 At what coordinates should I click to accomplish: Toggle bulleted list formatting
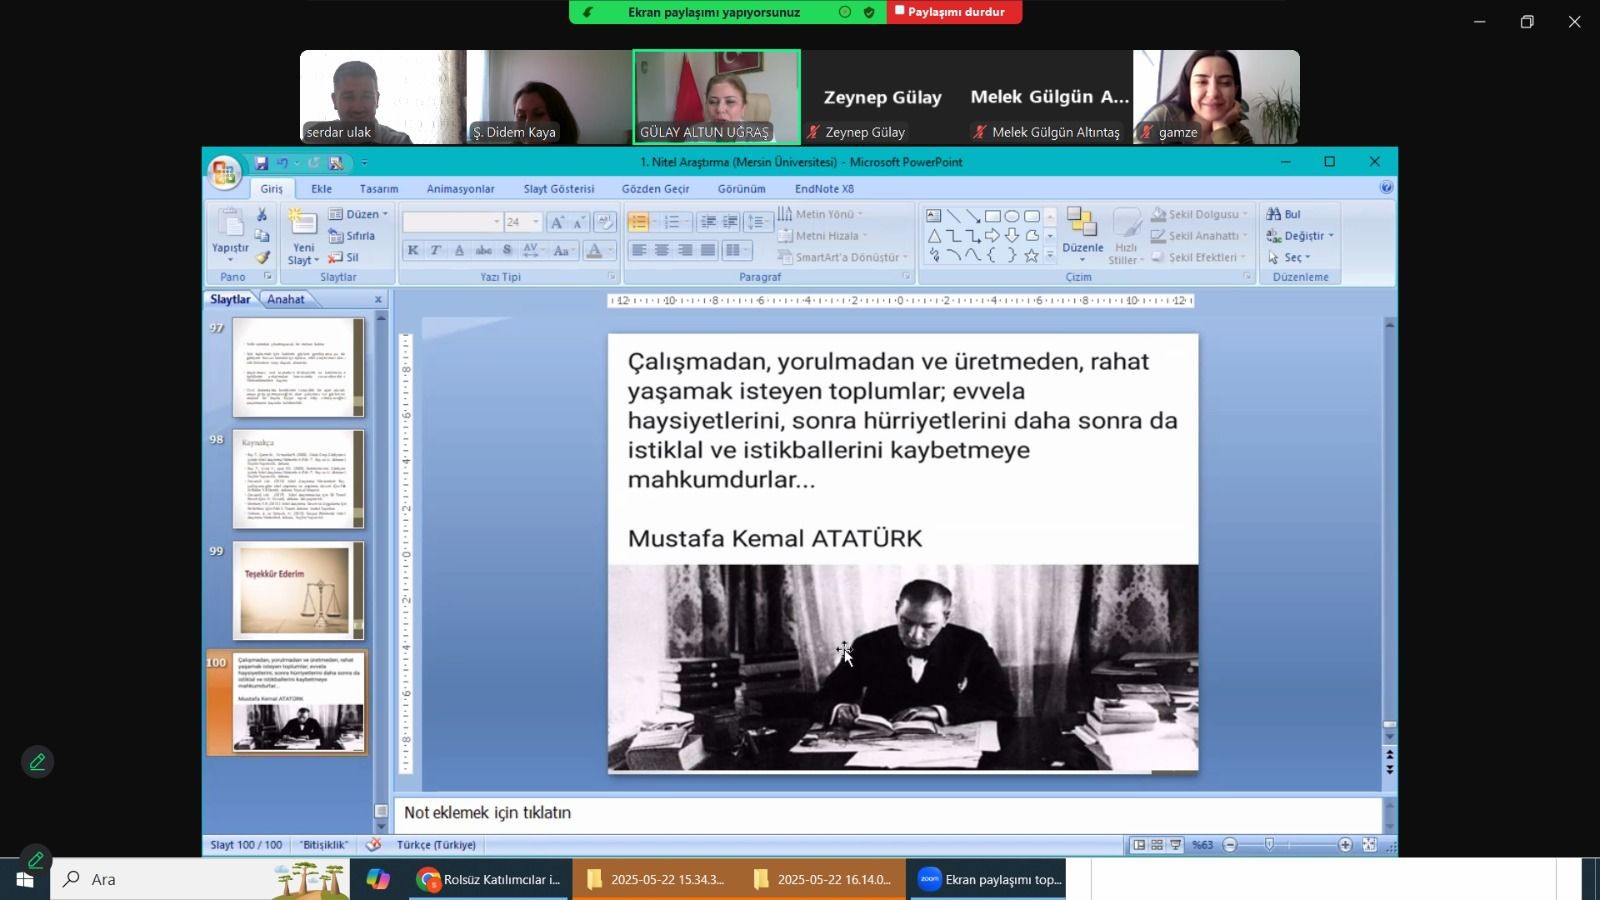[x=638, y=222]
